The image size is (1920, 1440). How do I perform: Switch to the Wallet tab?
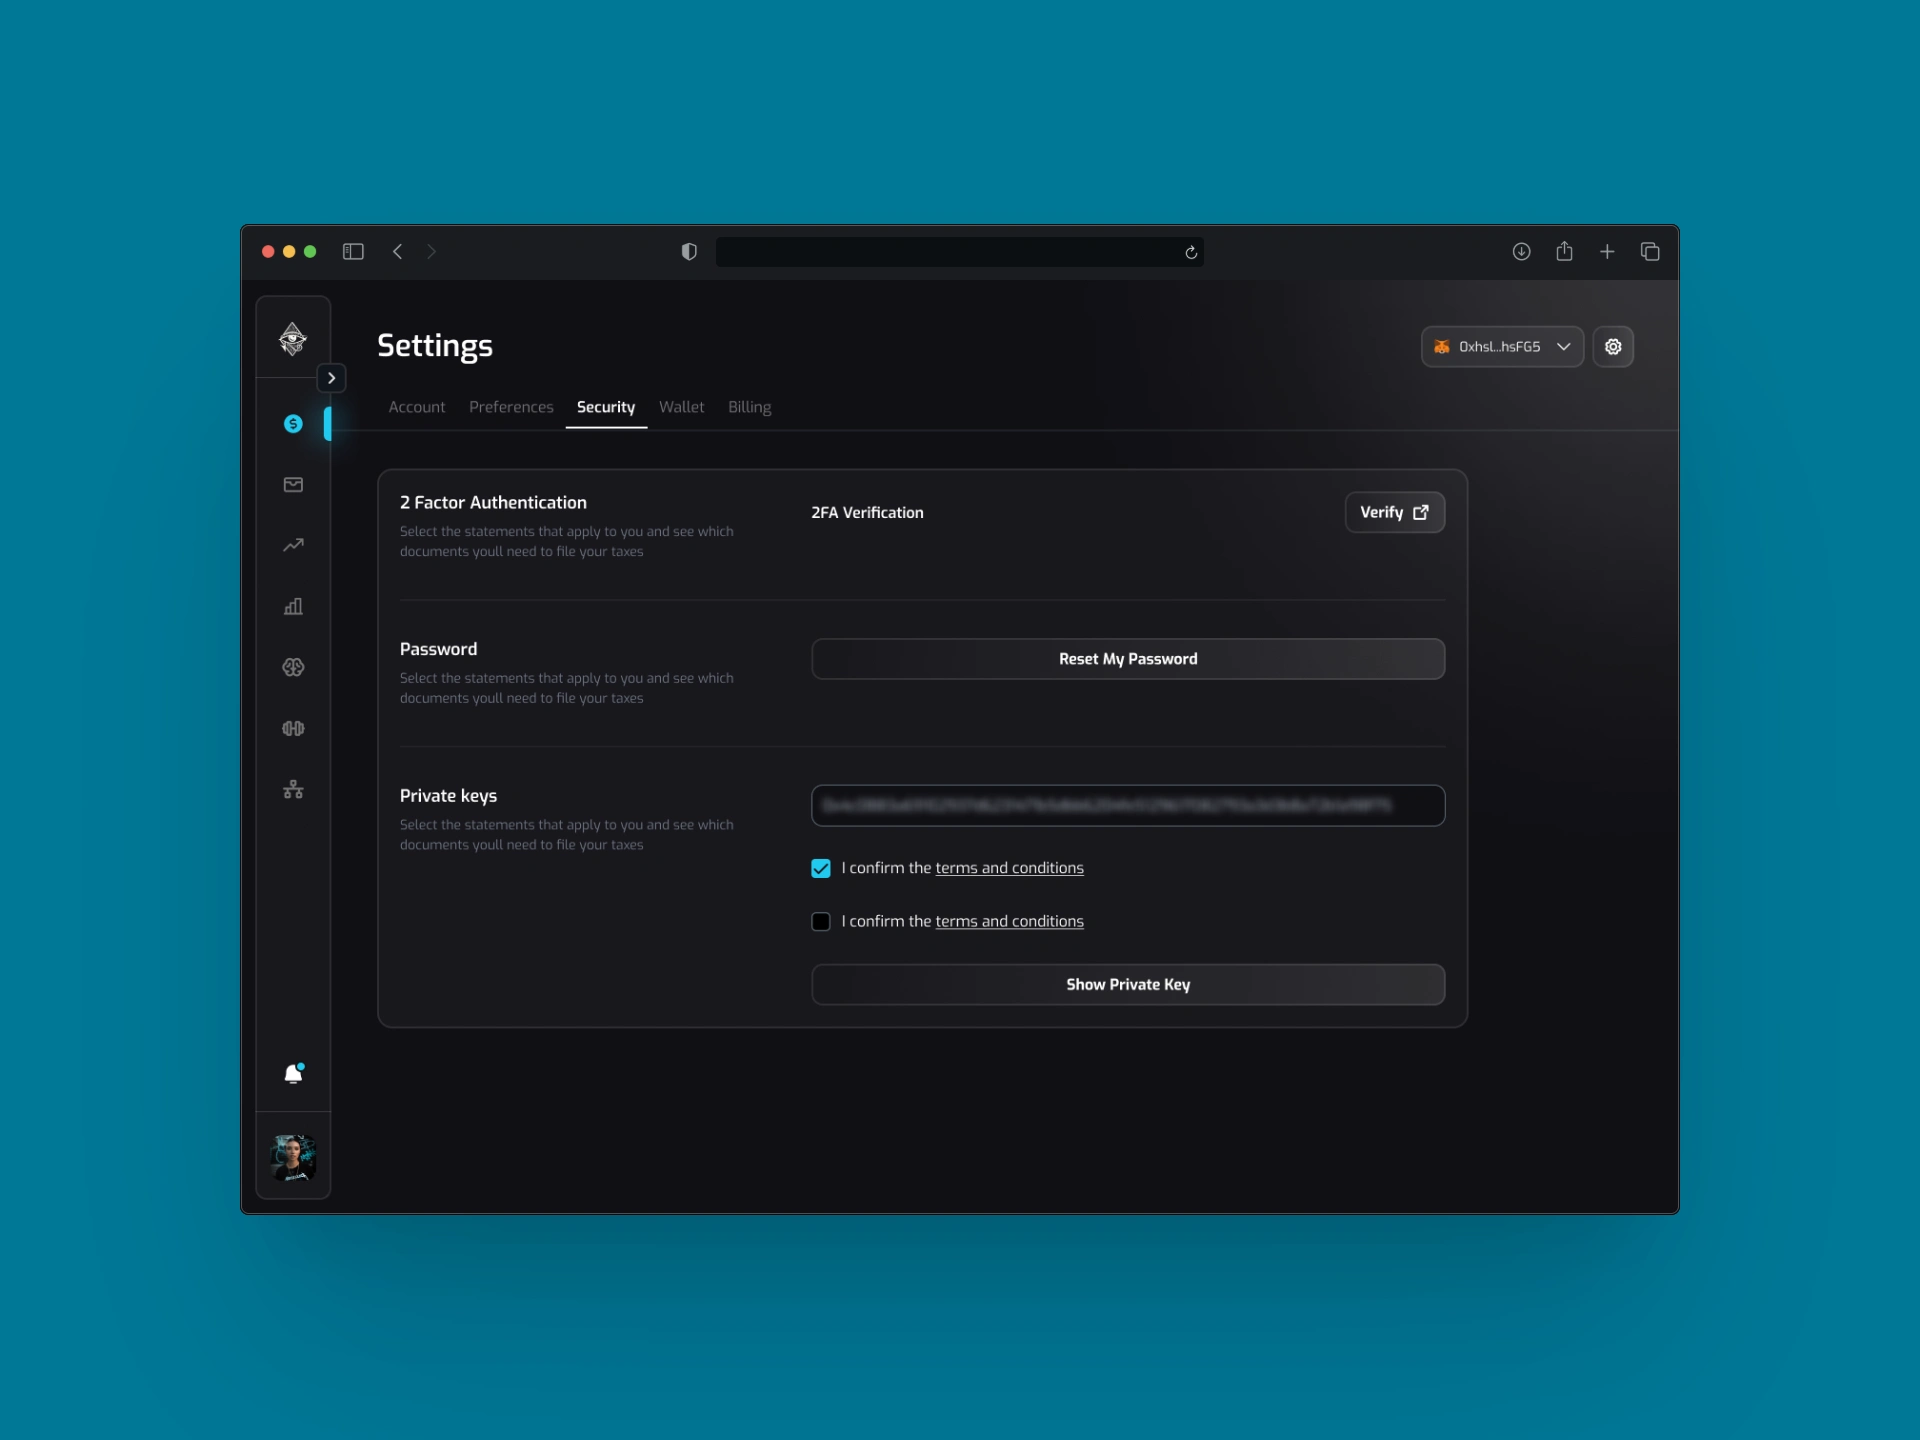tap(681, 407)
